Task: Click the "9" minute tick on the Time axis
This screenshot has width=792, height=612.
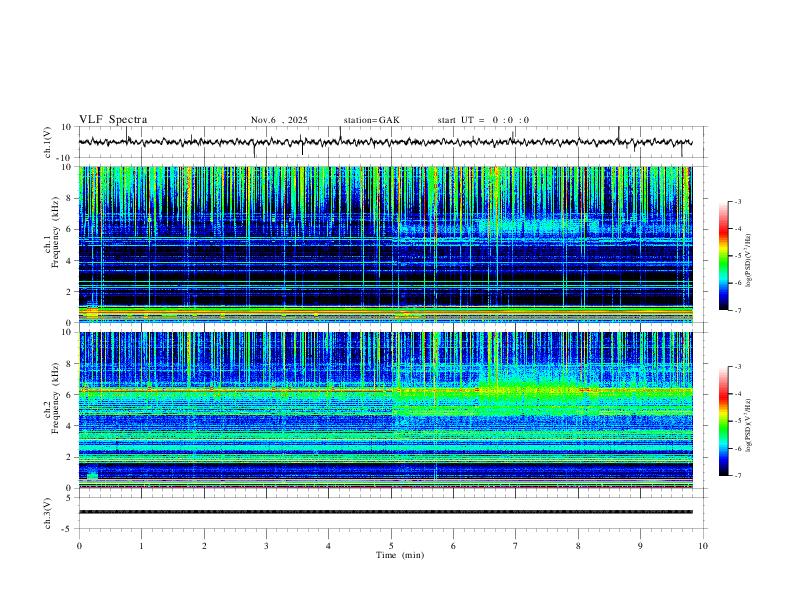Action: click(640, 546)
